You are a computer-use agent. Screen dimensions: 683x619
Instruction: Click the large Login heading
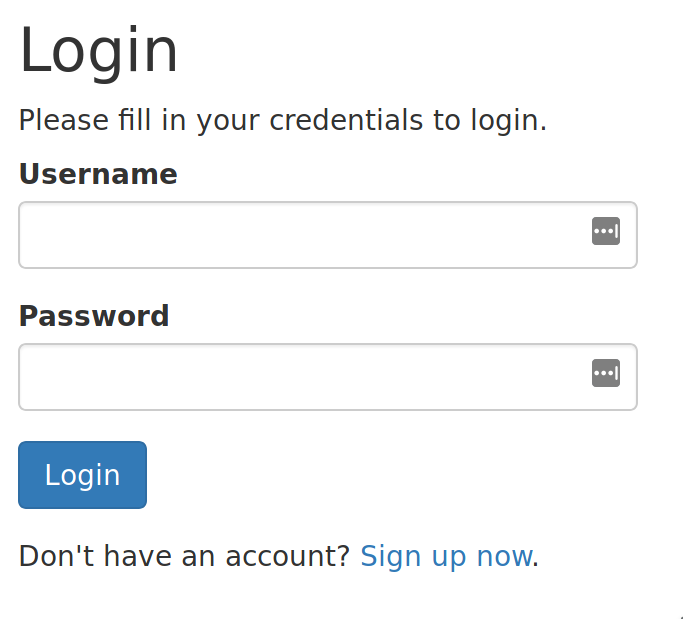pyautogui.click(x=98, y=51)
